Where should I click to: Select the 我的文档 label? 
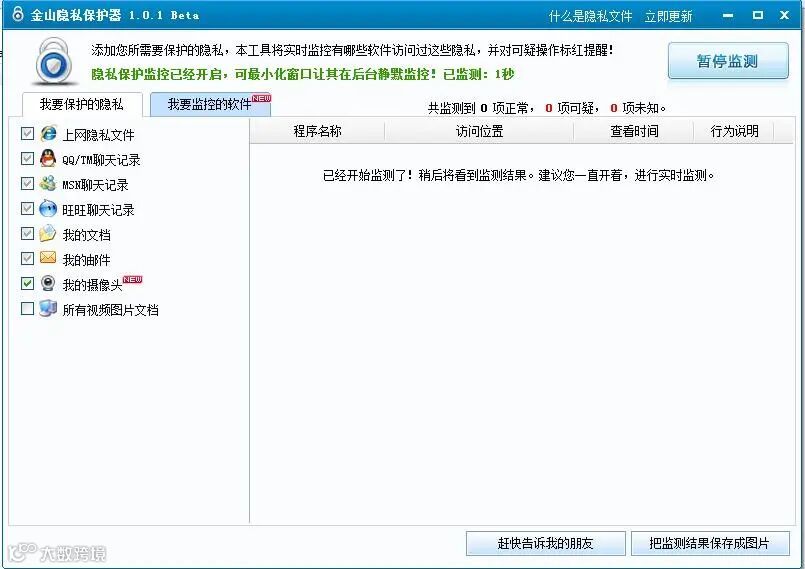[x=86, y=235]
